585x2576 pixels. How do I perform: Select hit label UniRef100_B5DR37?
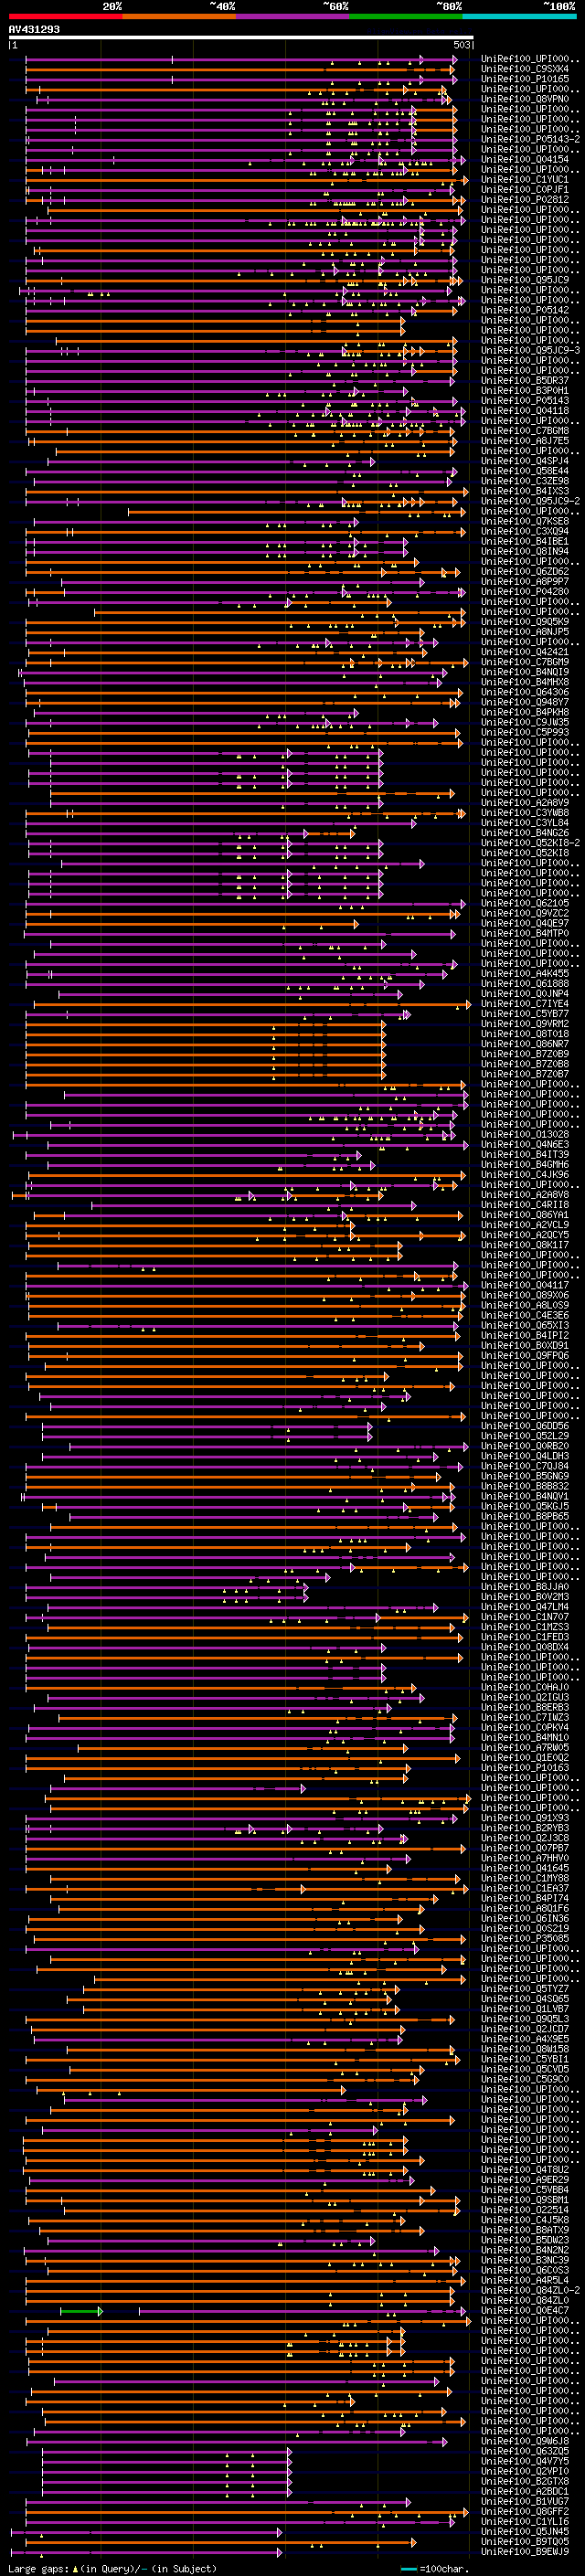point(525,380)
